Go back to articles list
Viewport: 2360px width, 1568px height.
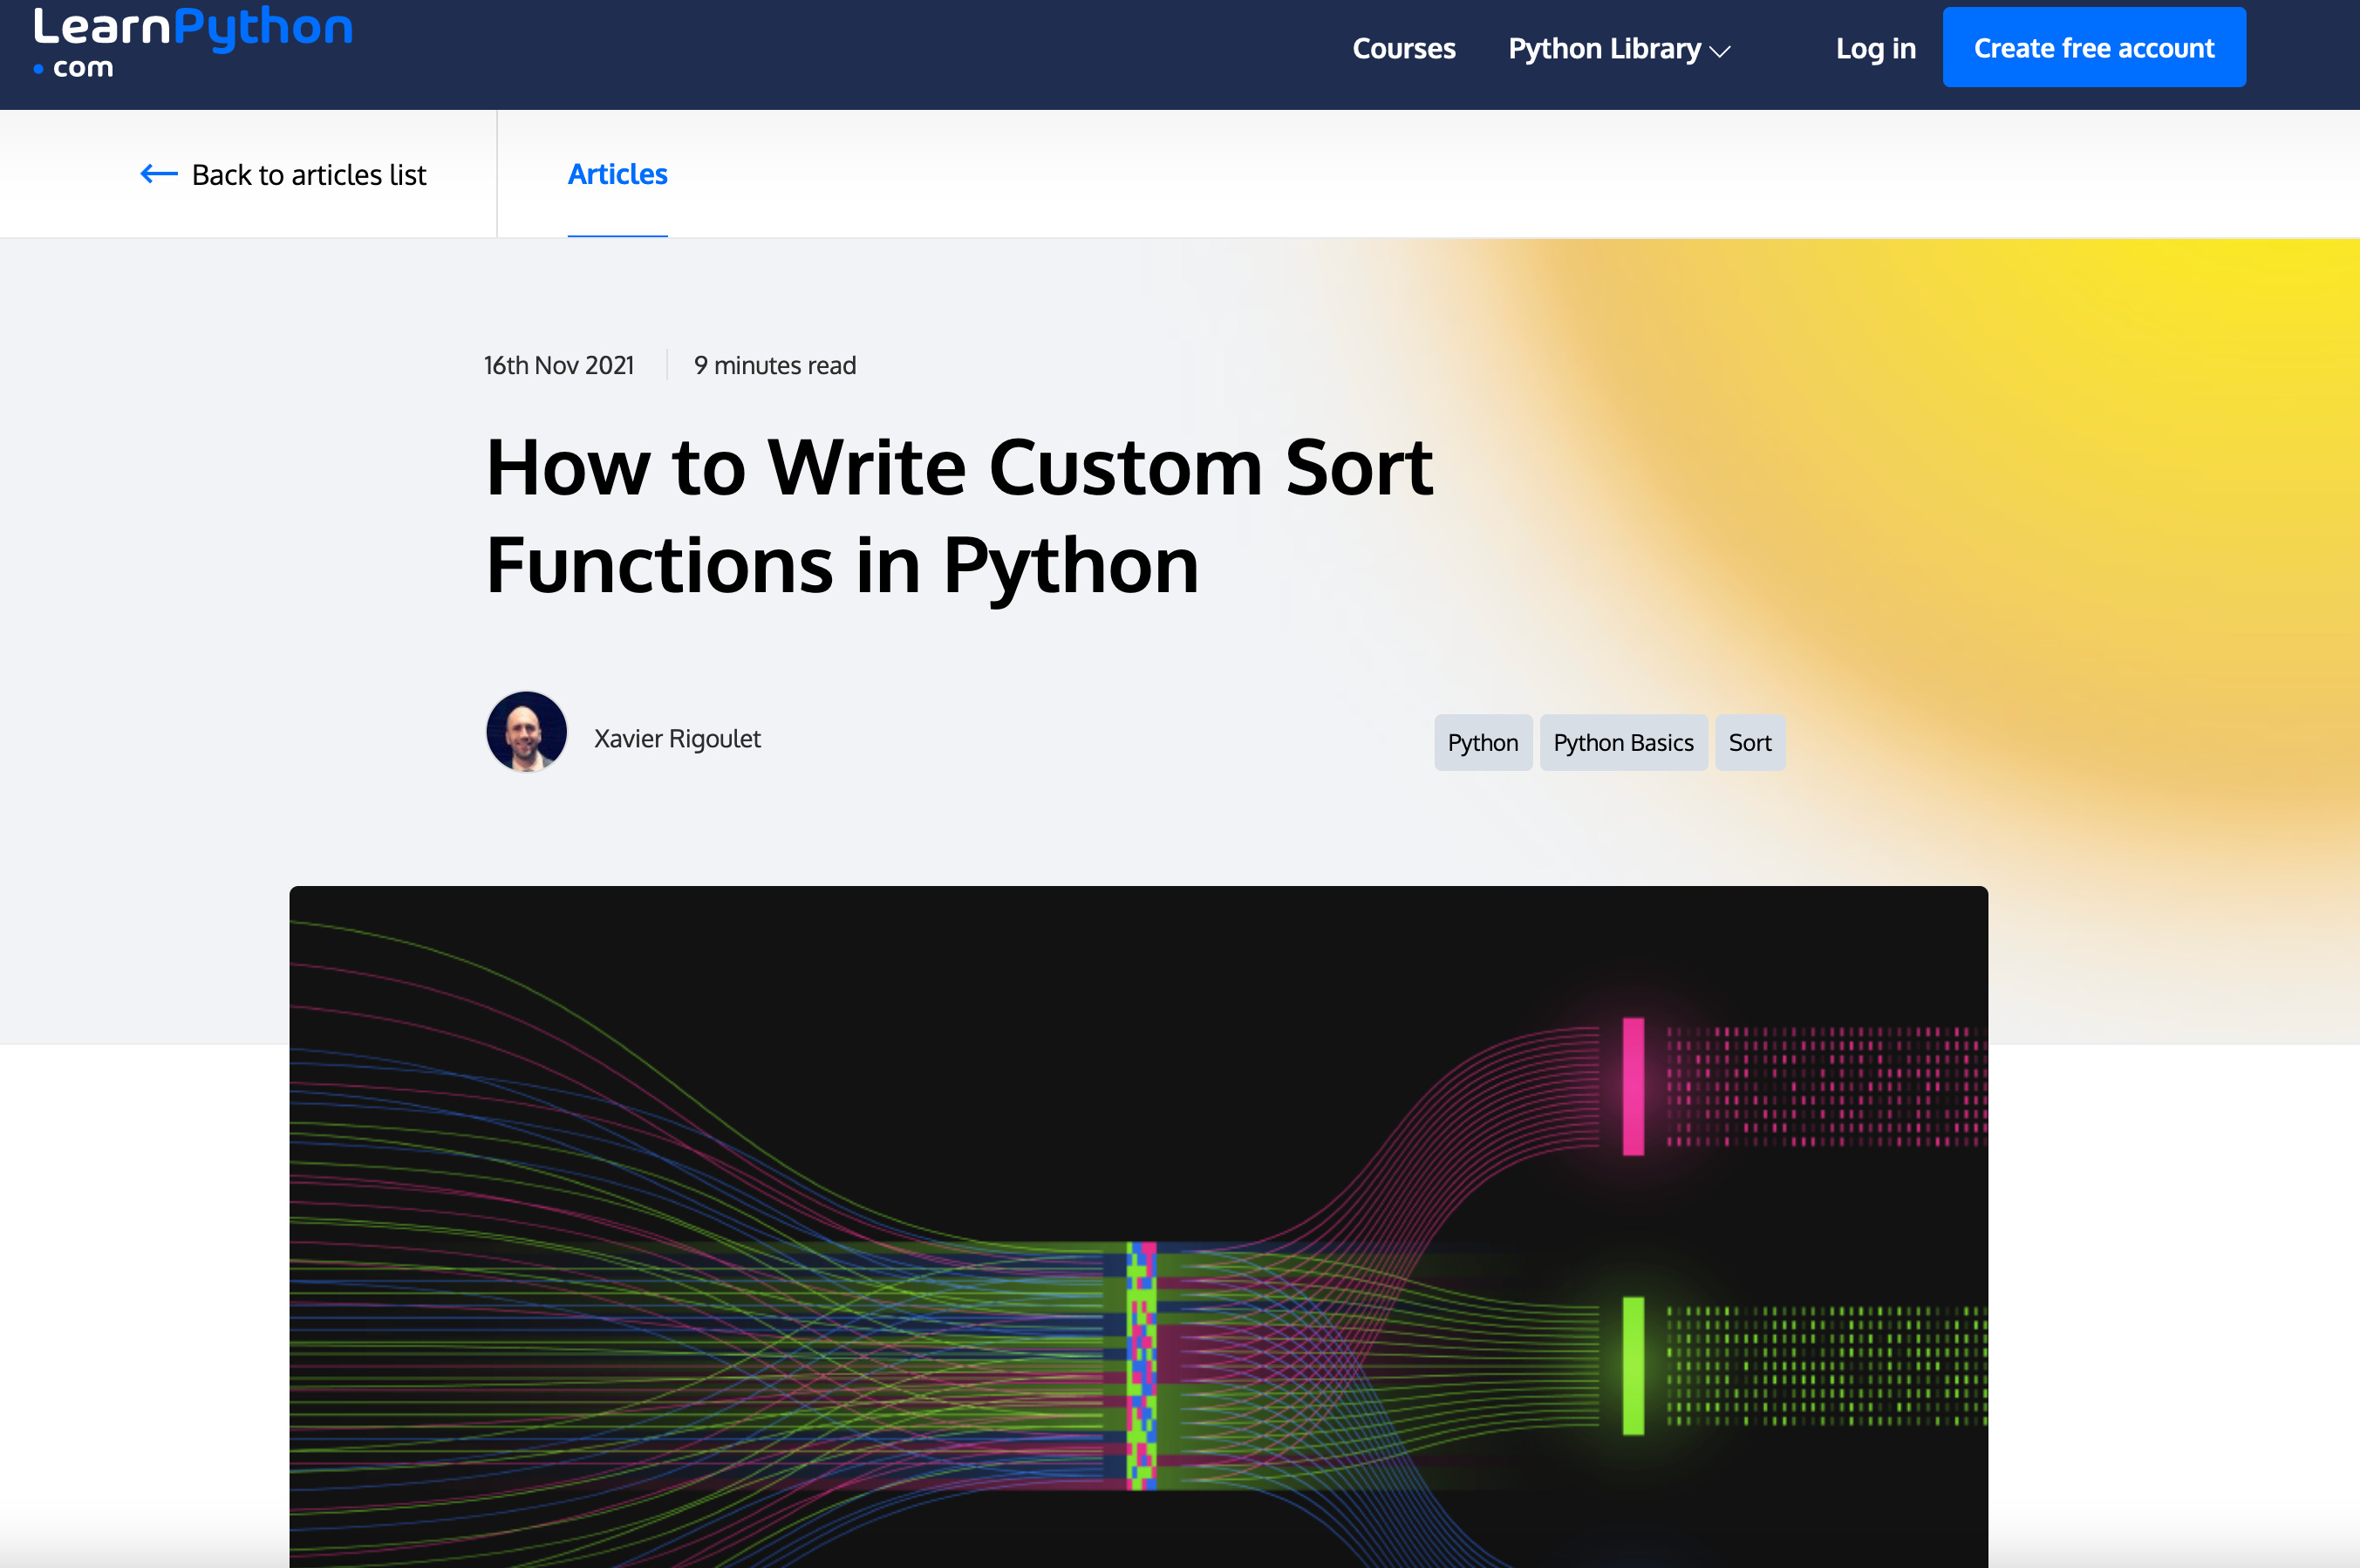tap(308, 175)
